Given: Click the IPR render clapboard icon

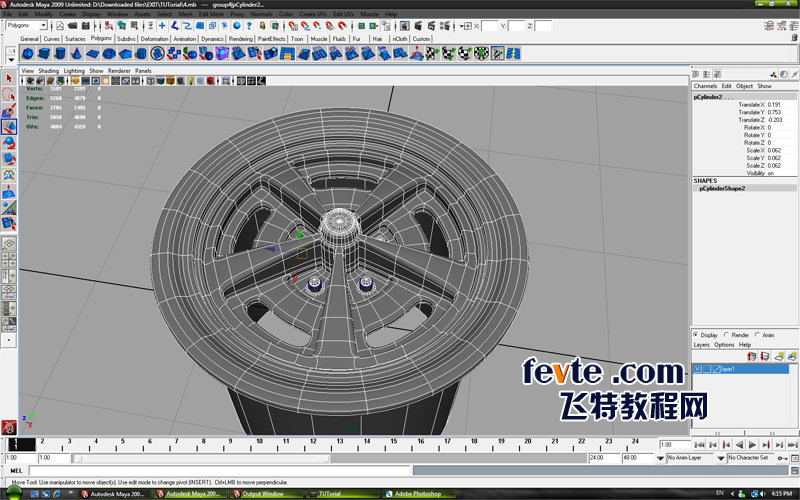Looking at the screenshot, I should 432,26.
